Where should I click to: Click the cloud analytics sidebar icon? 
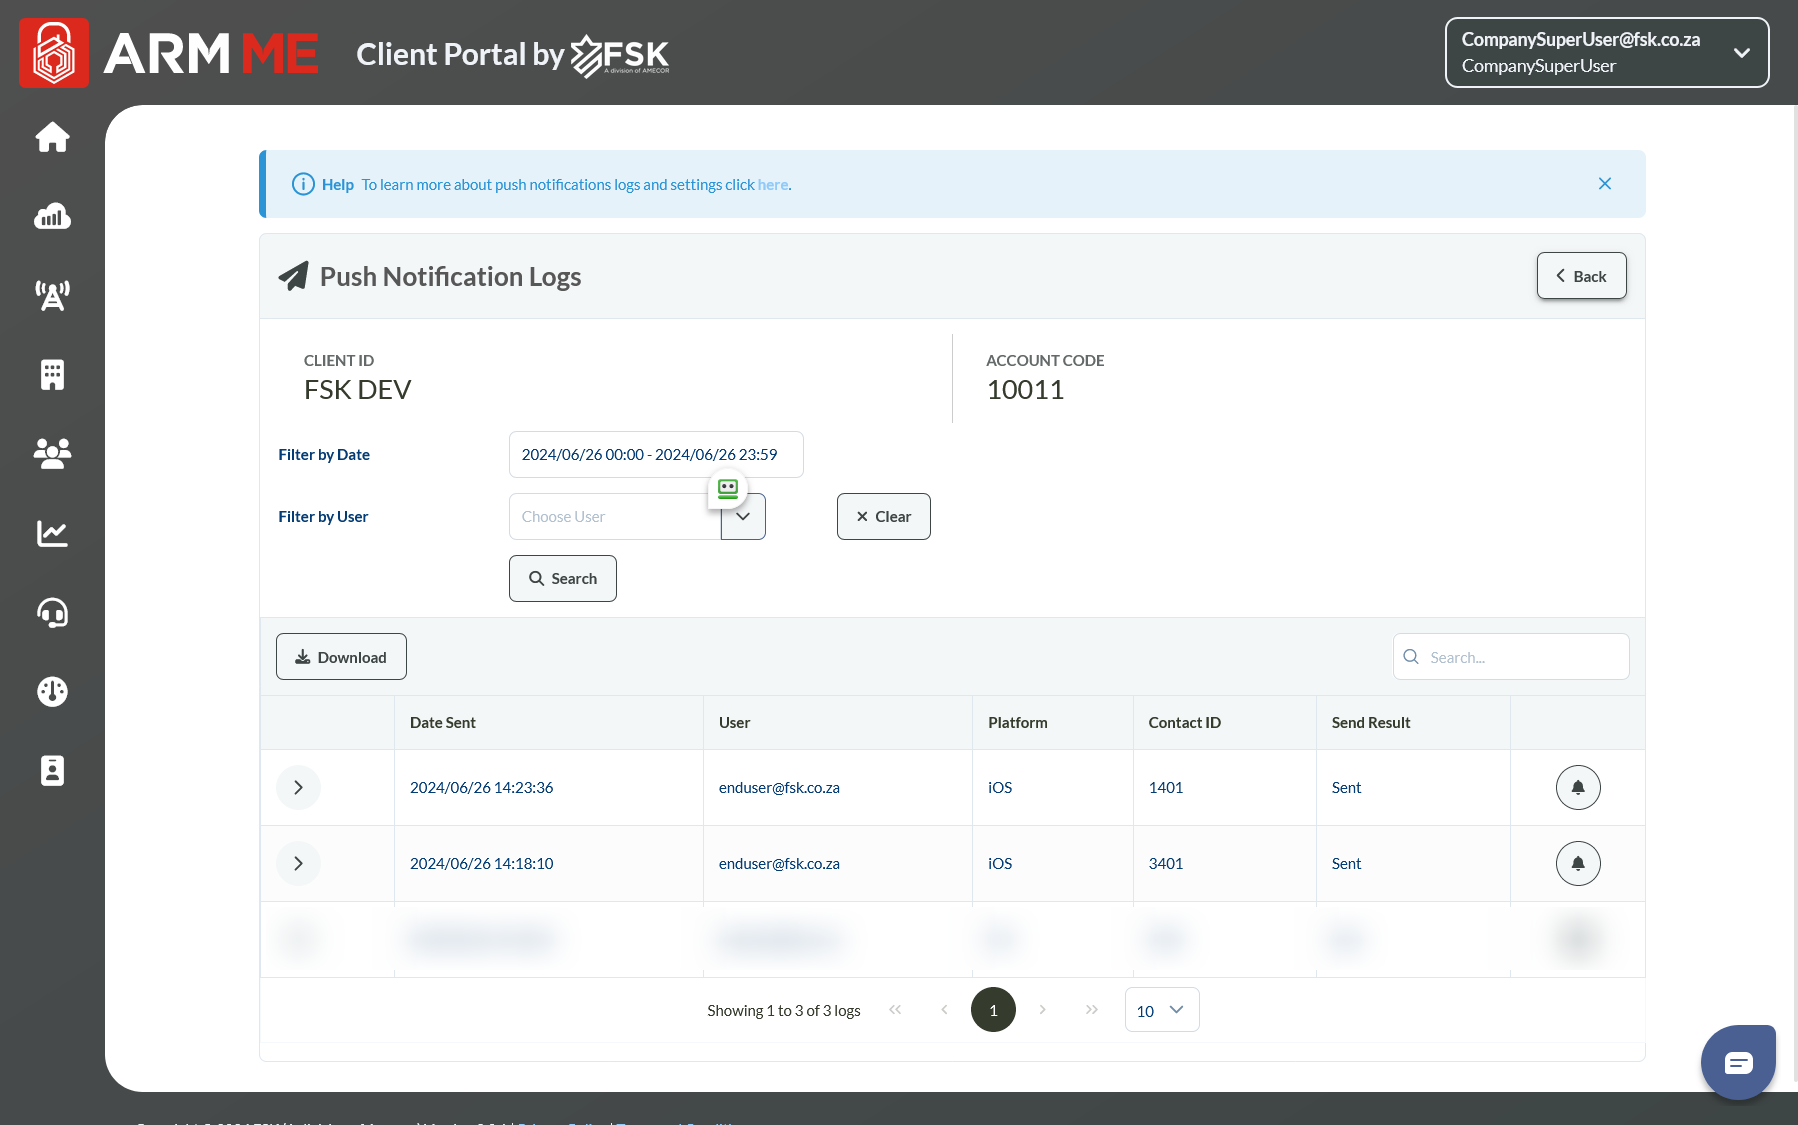click(52, 216)
